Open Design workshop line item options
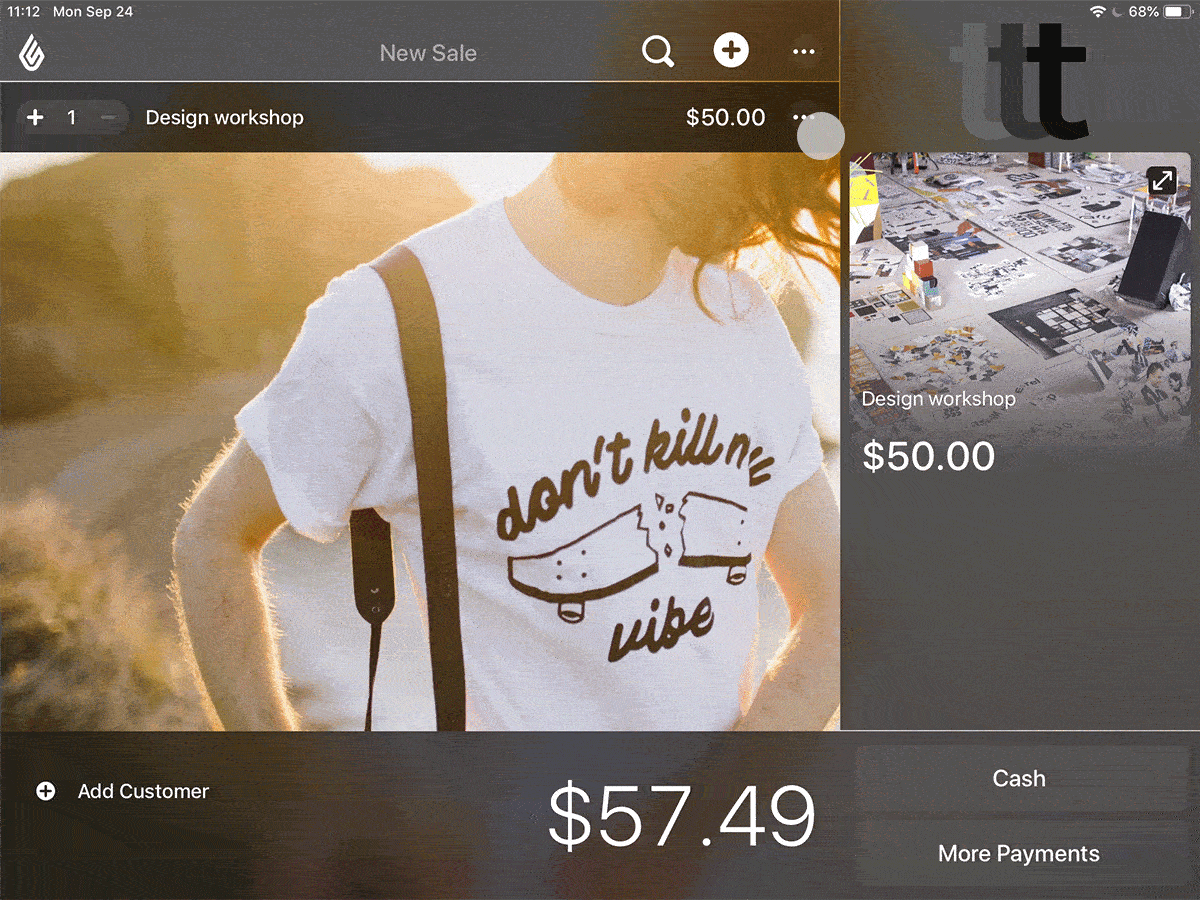 [x=805, y=117]
